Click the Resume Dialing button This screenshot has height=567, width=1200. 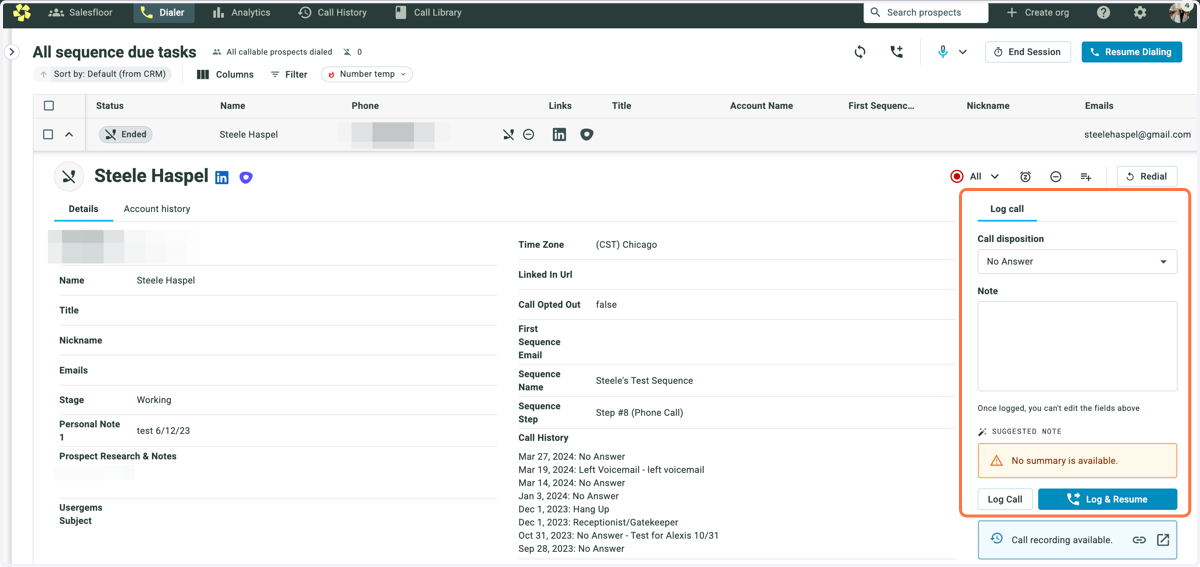(1131, 52)
